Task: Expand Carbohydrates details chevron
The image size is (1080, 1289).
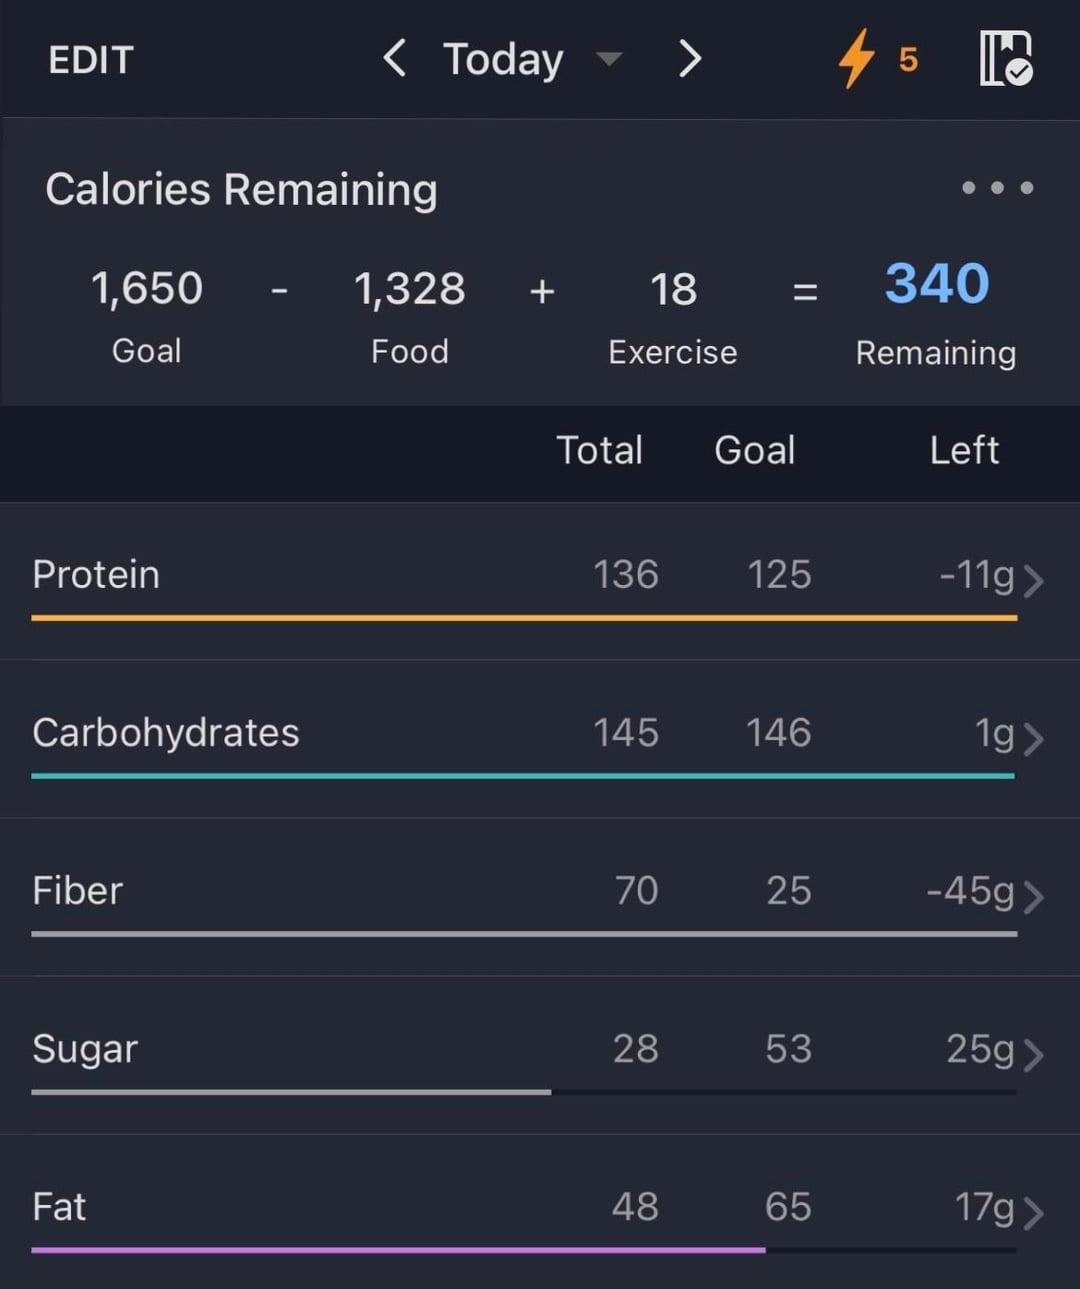Action: coord(1034,738)
